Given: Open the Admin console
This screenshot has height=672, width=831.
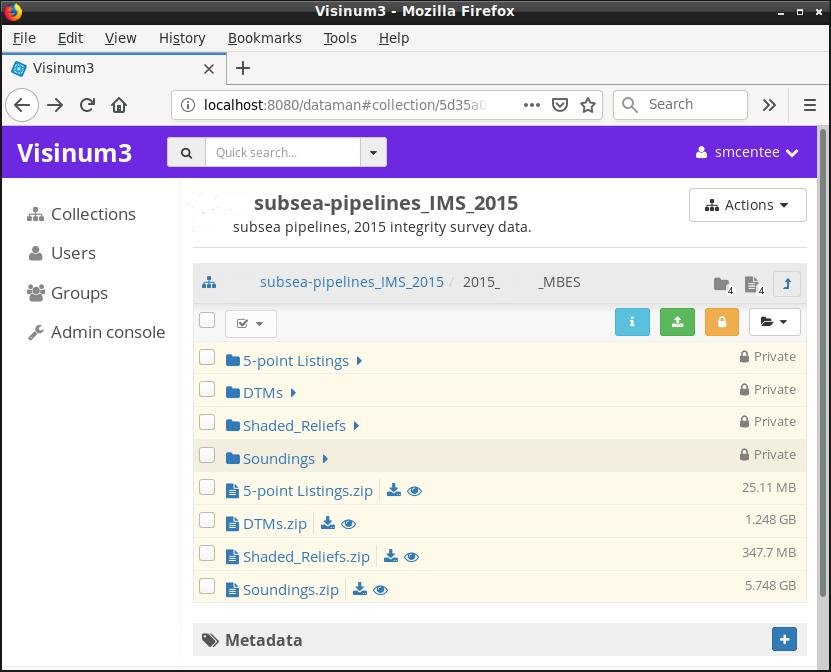Looking at the screenshot, I should (96, 332).
